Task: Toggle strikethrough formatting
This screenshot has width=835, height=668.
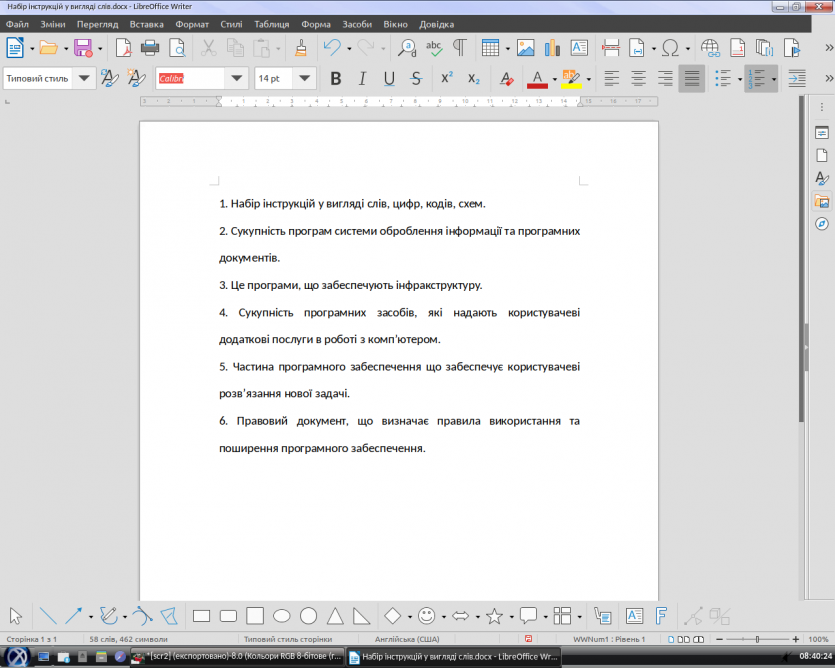Action: [415, 77]
